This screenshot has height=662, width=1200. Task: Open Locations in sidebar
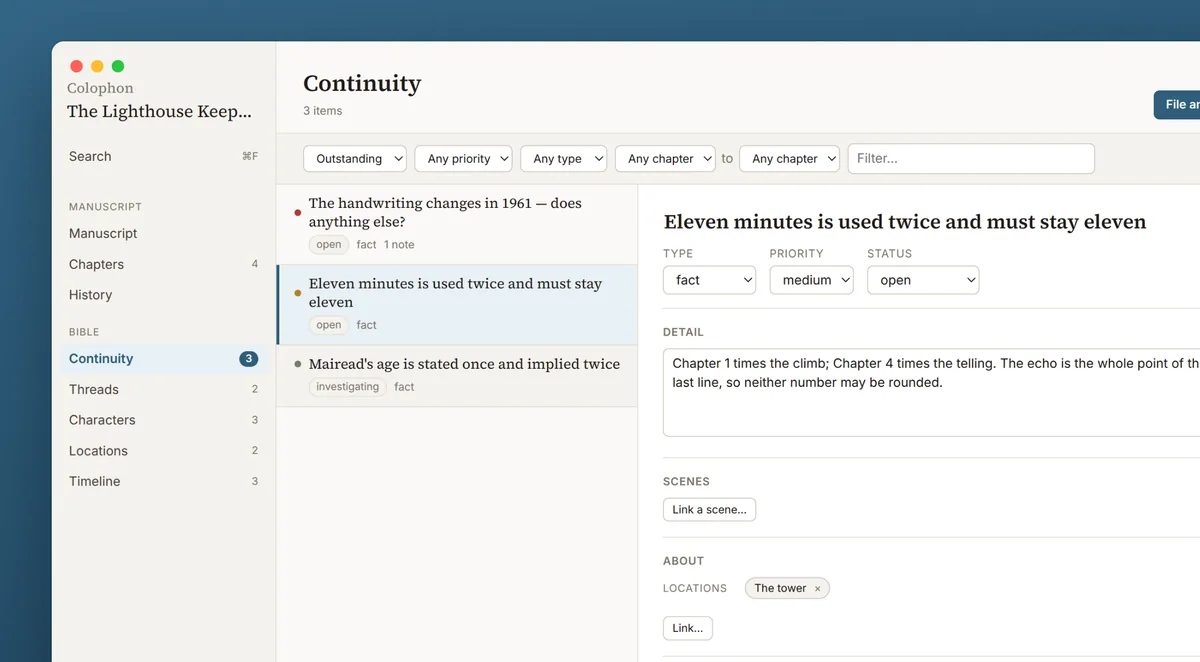(x=163, y=451)
